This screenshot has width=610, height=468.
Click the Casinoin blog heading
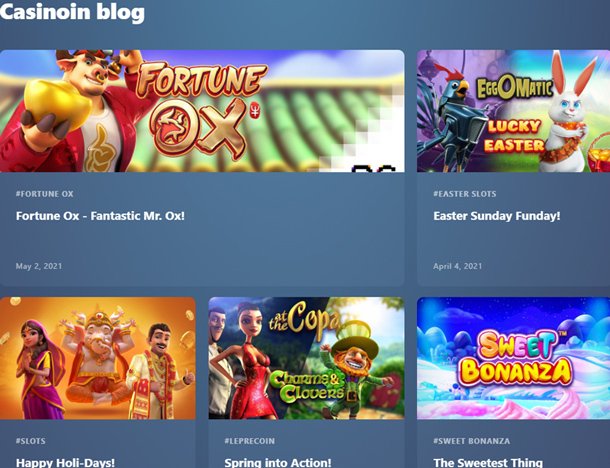72,11
